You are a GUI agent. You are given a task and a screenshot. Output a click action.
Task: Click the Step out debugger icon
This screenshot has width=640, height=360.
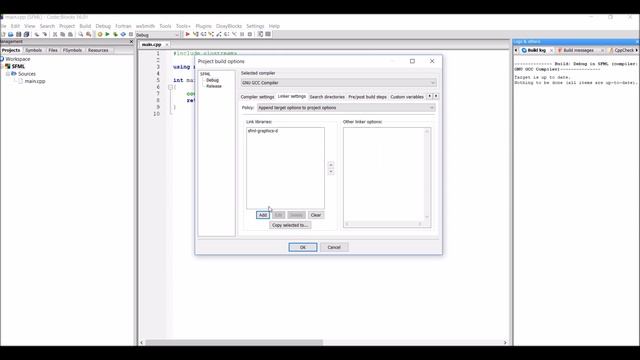click(x=219, y=35)
